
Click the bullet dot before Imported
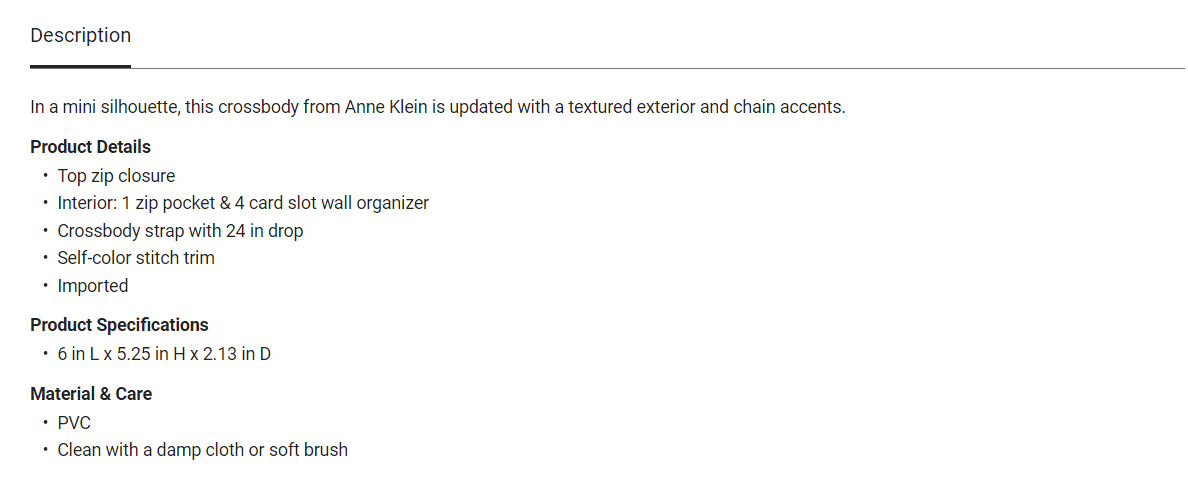[45, 286]
